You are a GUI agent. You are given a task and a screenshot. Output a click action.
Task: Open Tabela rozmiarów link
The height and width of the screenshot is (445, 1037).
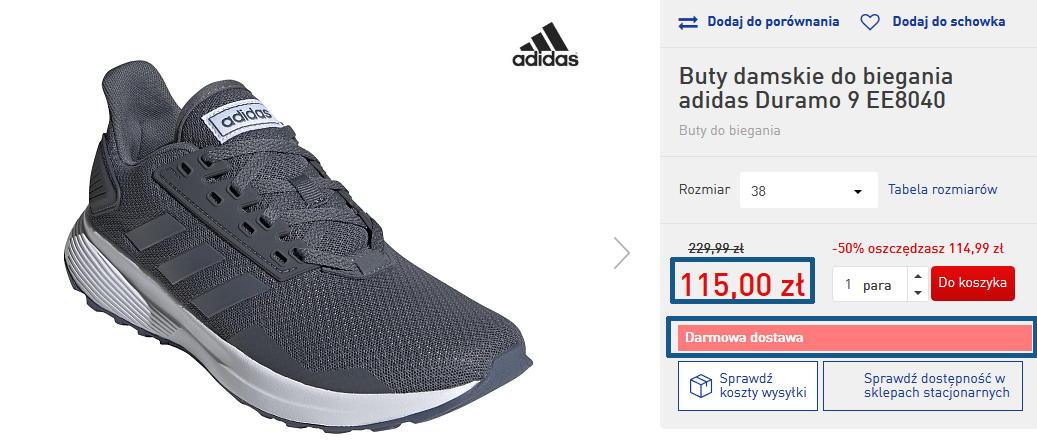pyautogui.click(x=942, y=190)
